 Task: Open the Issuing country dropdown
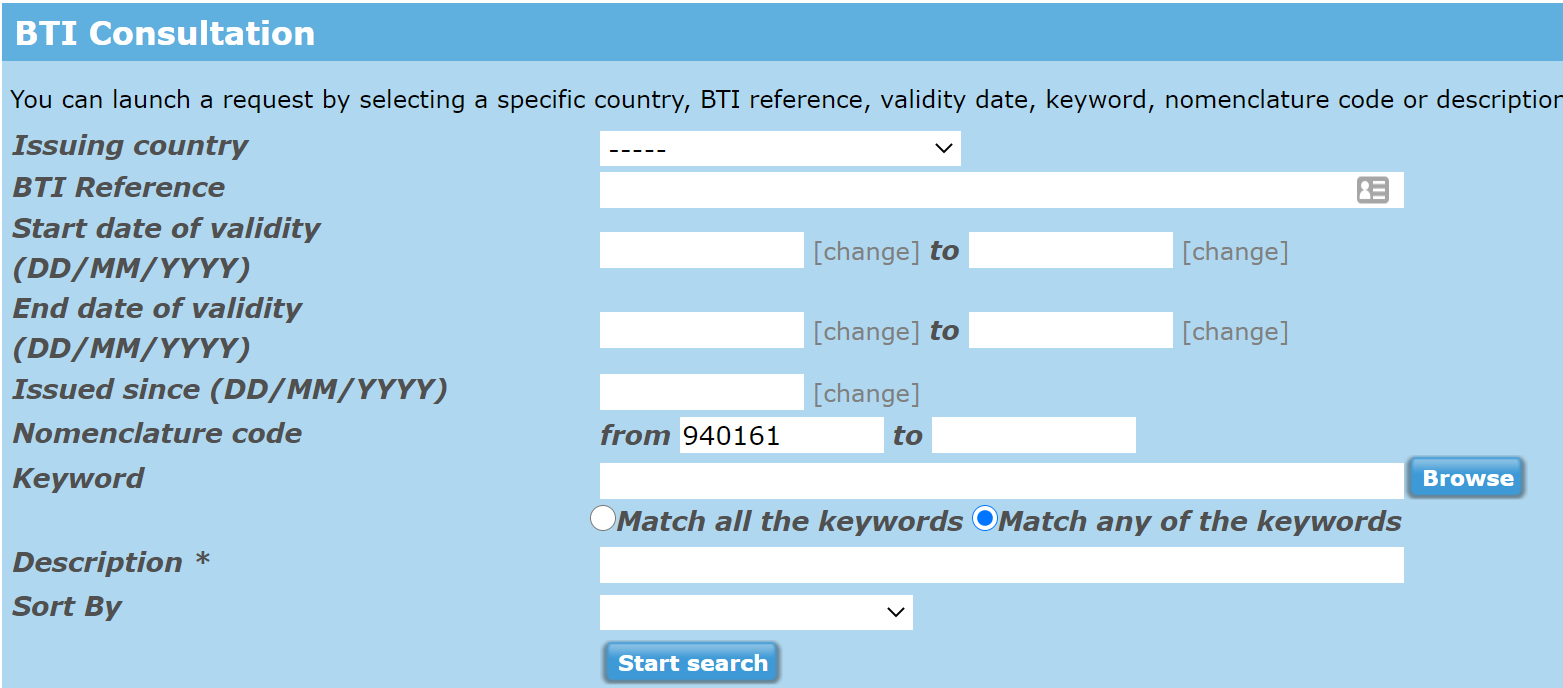pyautogui.click(x=780, y=149)
